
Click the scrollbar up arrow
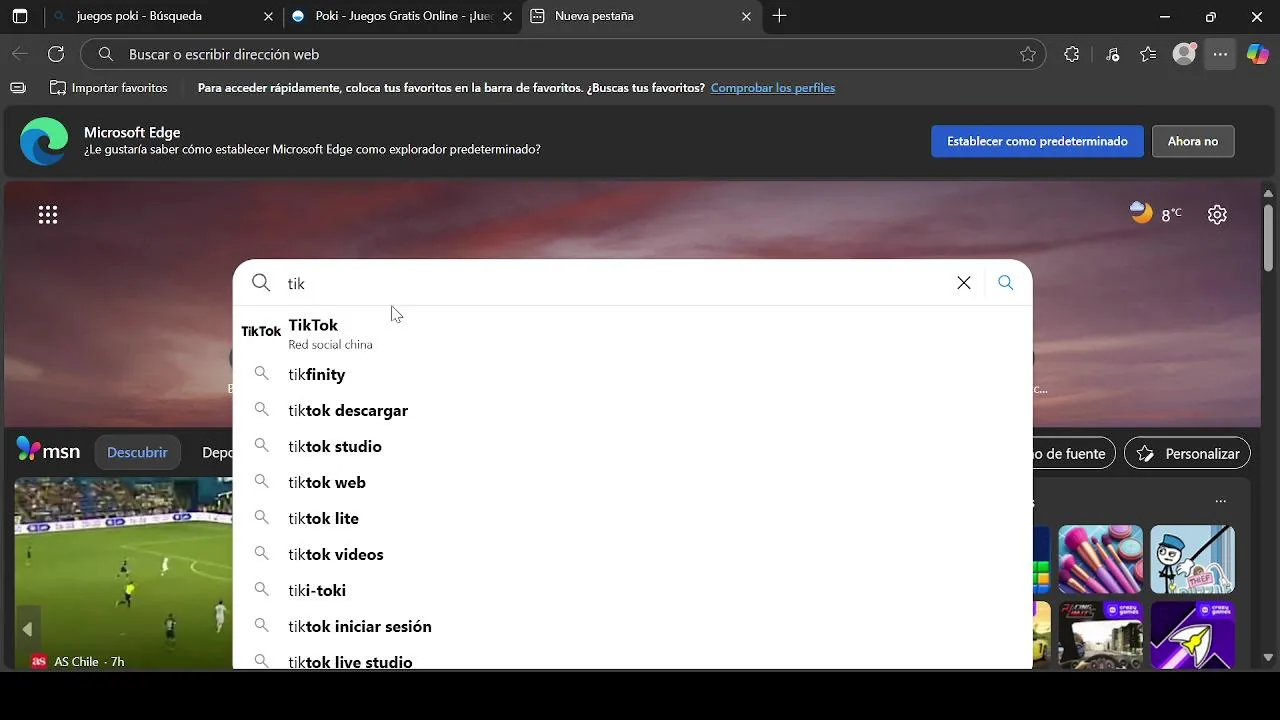pyautogui.click(x=1269, y=193)
